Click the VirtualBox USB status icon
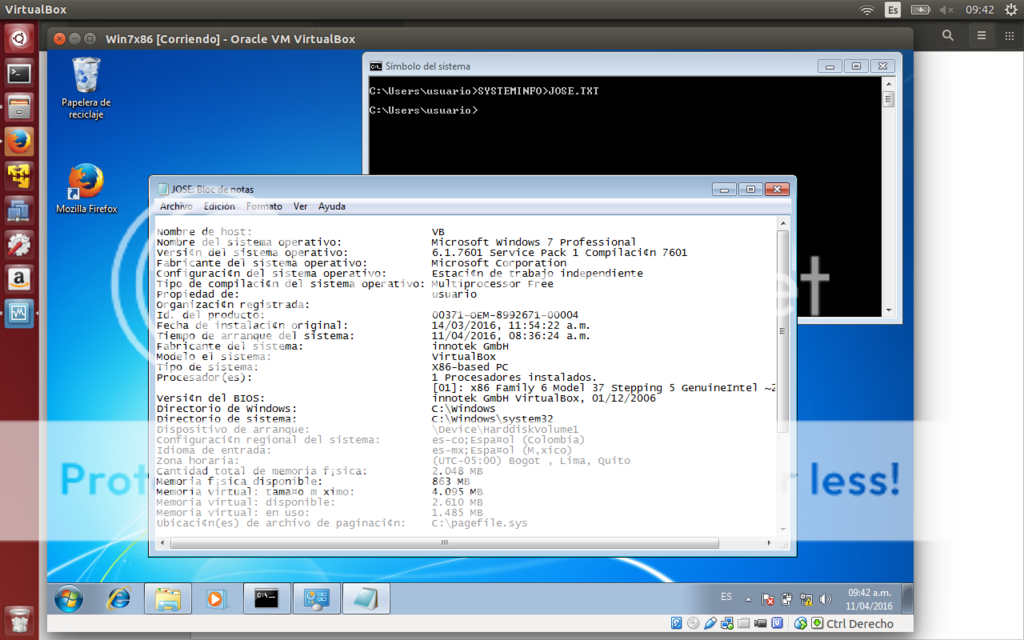Viewport: 1024px width, 640px height. (x=711, y=624)
